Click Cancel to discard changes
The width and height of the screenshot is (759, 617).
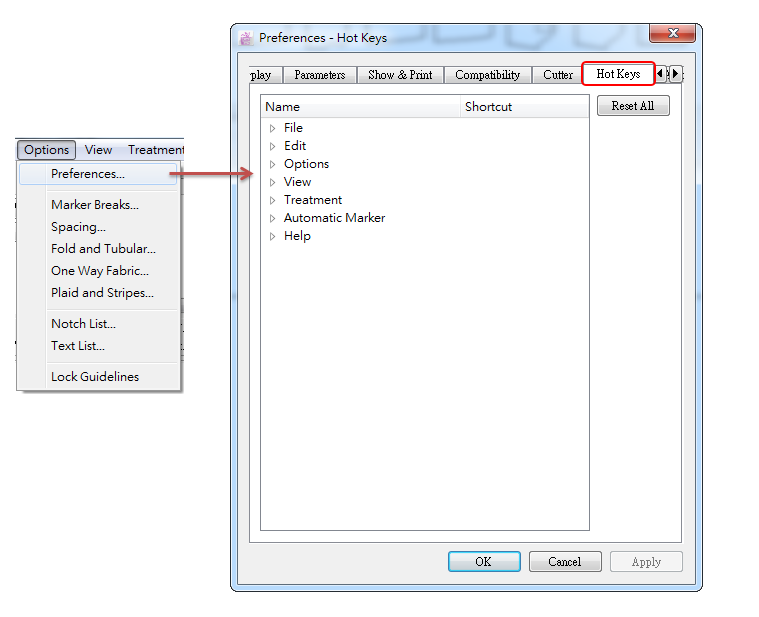point(564,562)
